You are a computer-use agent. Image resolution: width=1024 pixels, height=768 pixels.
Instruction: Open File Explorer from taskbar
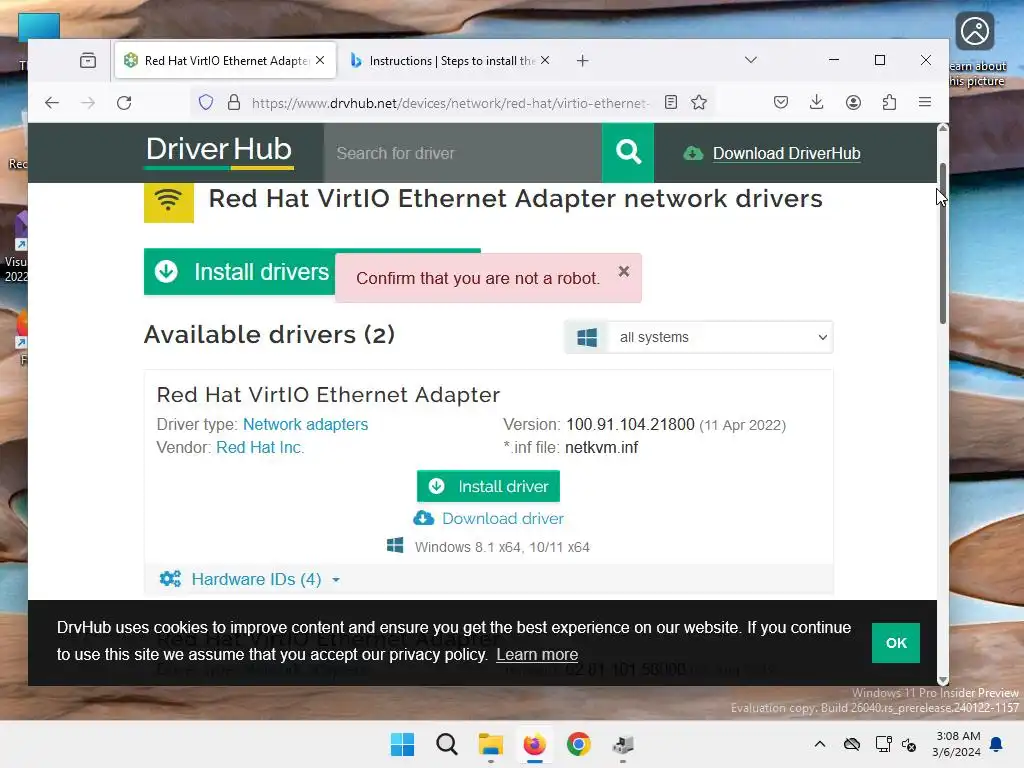point(490,744)
